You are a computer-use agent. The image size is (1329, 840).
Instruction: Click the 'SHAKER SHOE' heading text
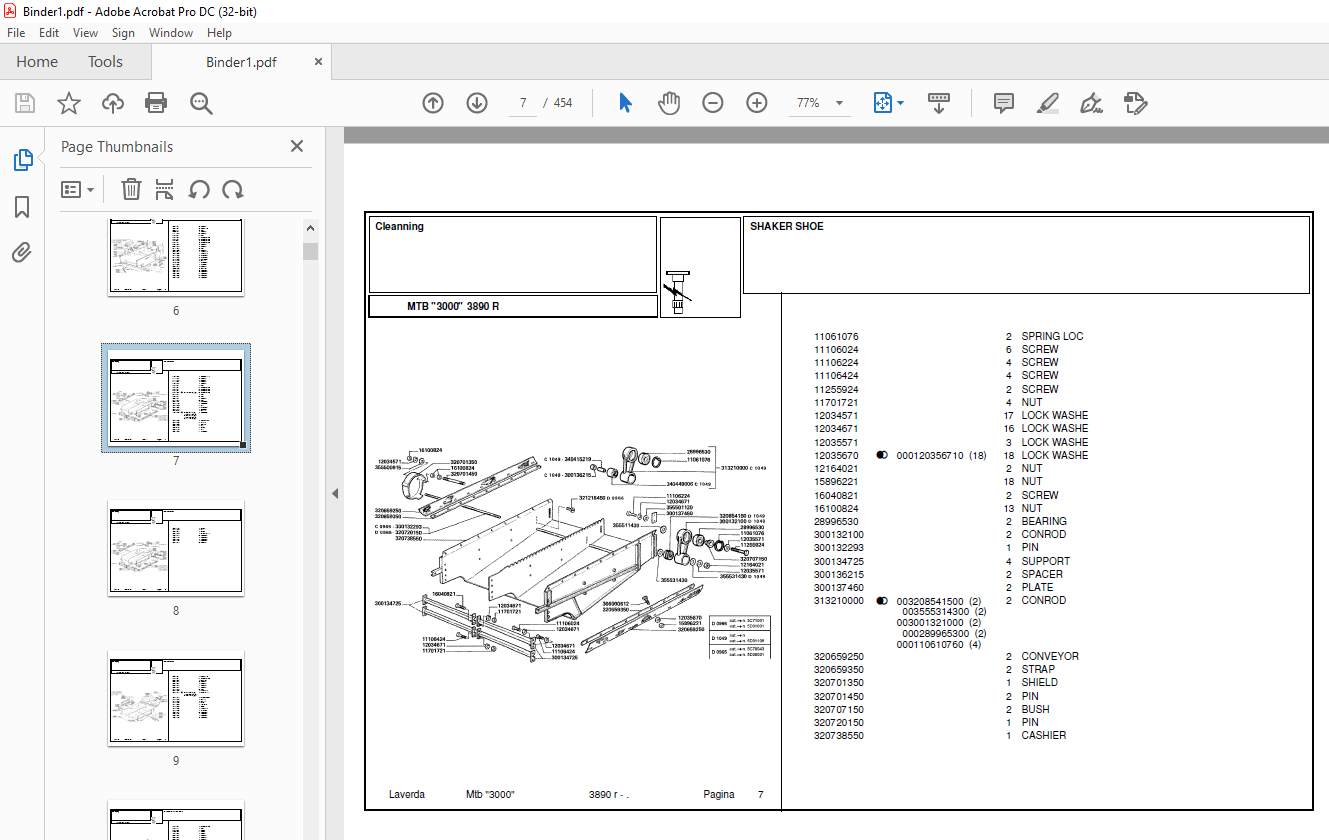(787, 227)
